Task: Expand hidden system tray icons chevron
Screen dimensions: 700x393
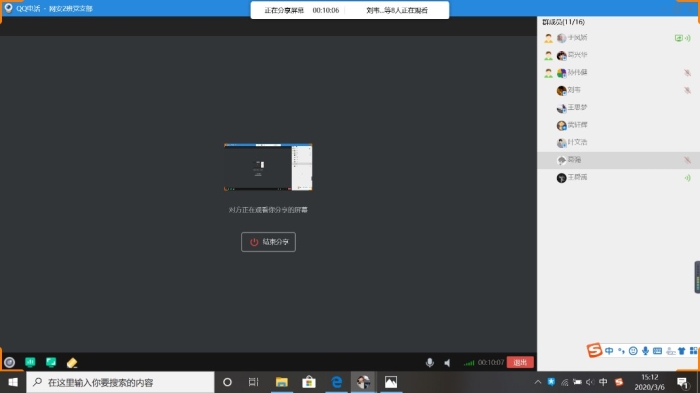Action: pos(538,382)
